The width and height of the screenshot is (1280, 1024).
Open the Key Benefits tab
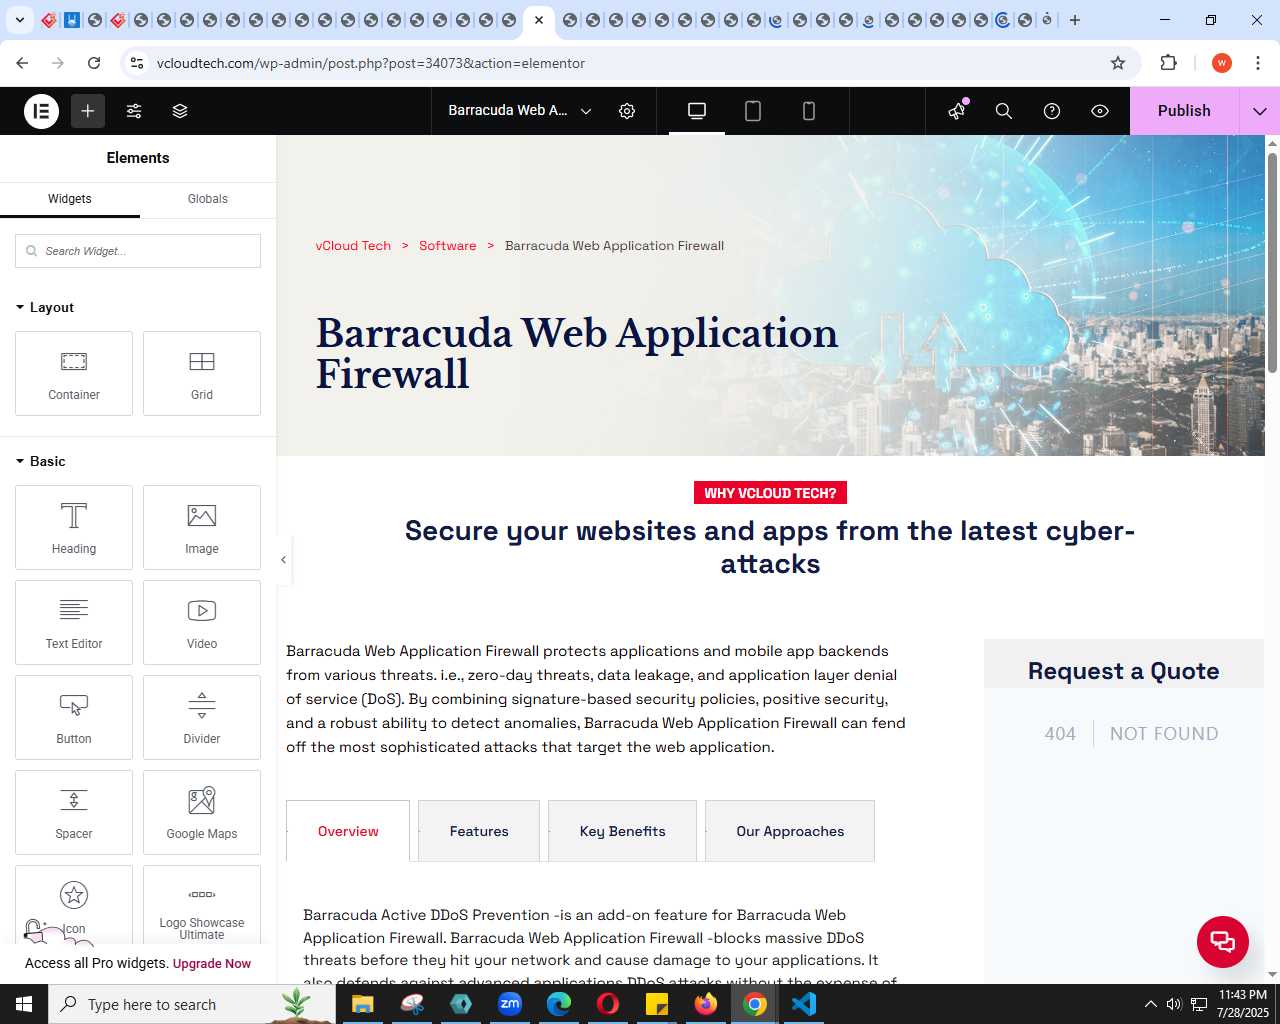(622, 831)
